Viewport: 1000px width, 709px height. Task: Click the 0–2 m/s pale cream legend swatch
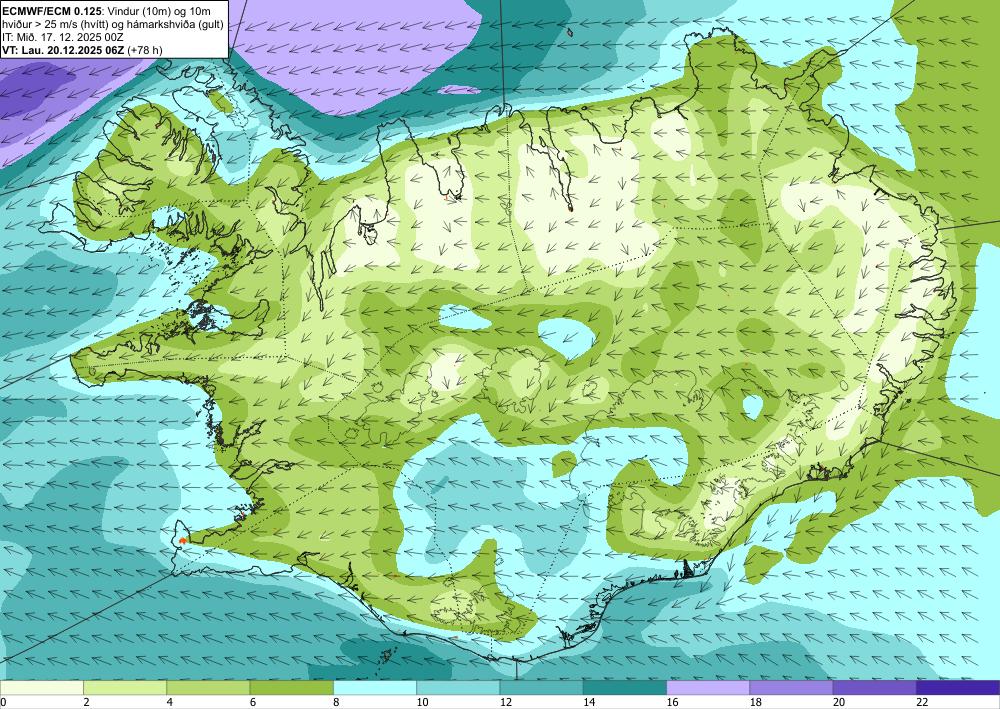(x=41, y=687)
